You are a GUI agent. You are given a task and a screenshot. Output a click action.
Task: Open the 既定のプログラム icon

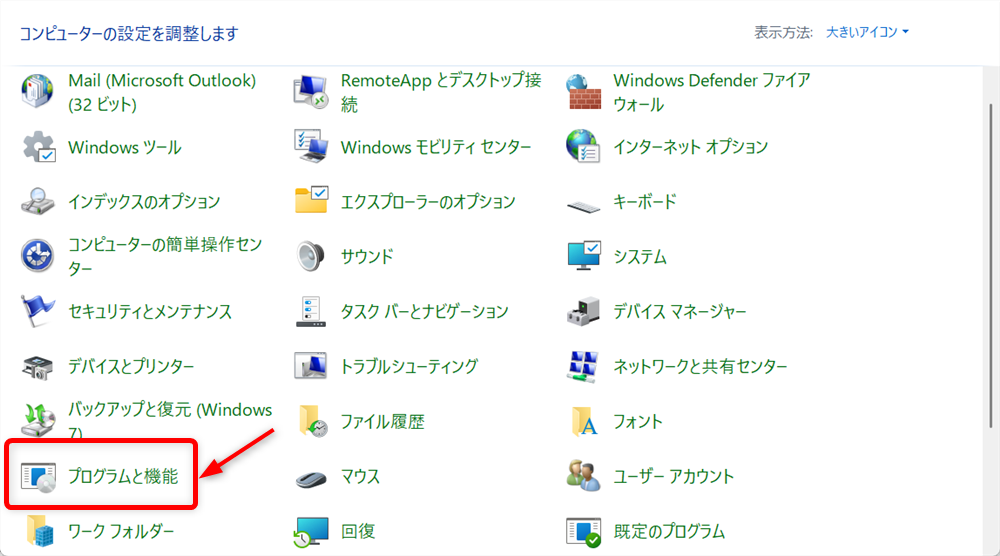tap(584, 532)
